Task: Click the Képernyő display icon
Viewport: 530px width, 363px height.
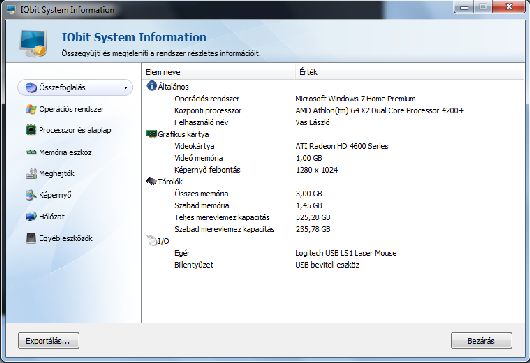Action: click(31, 195)
